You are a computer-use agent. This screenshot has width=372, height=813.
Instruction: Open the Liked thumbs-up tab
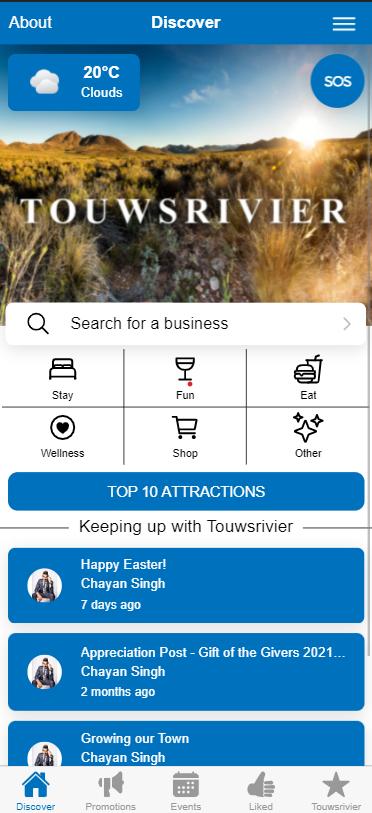tap(261, 791)
